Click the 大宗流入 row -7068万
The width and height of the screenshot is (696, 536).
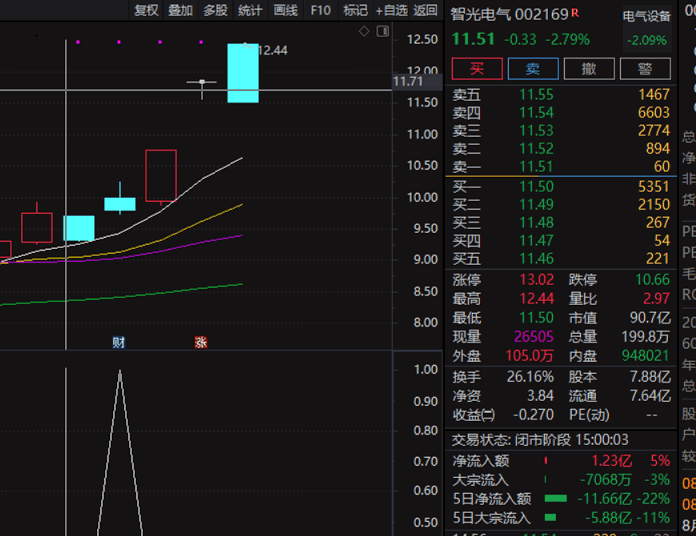[x=561, y=480]
